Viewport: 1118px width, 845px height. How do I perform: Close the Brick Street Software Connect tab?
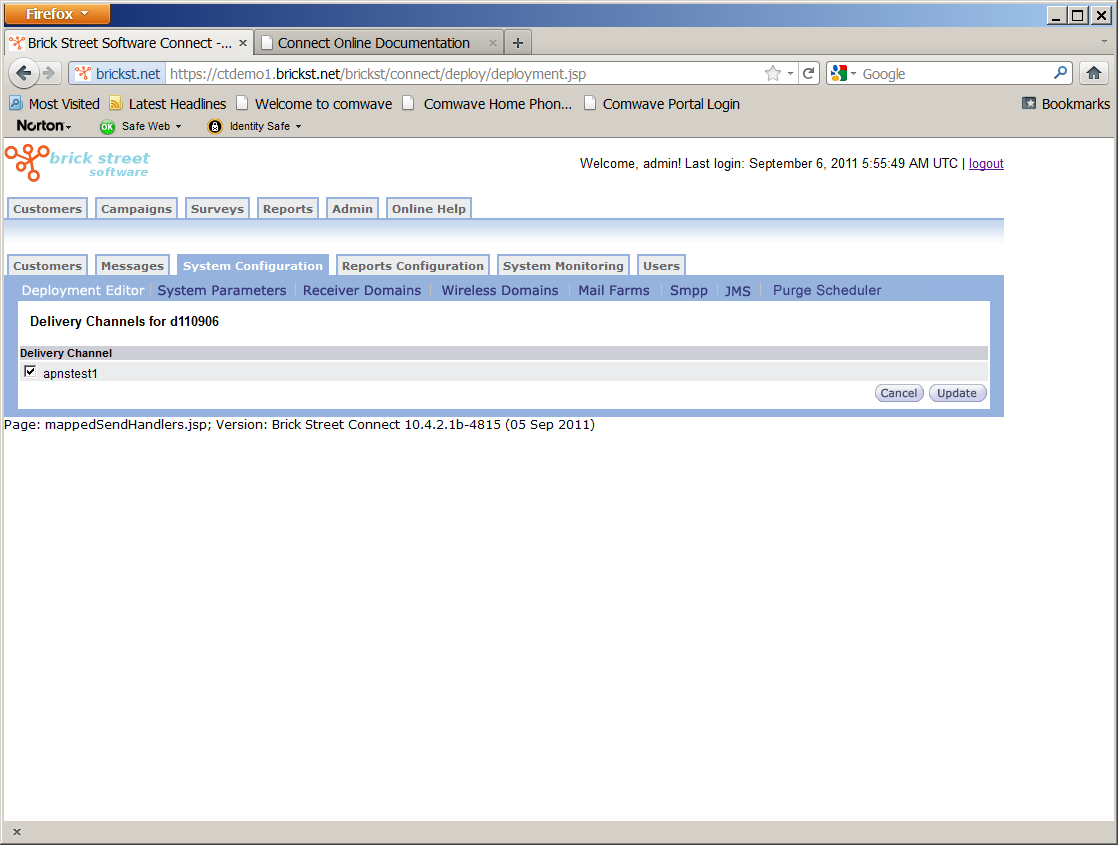pos(243,43)
